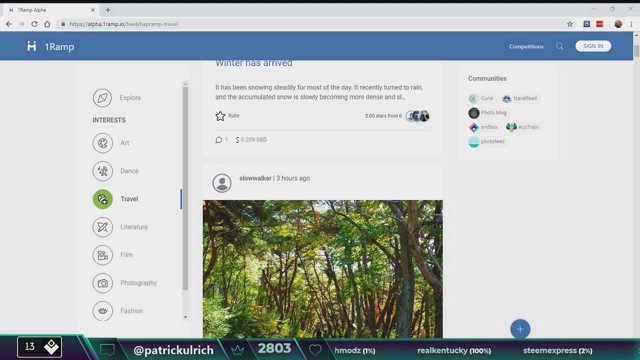Viewport: 640px width, 360px height.
Task: Click the overlay crown icon
Action: click(x=238, y=350)
